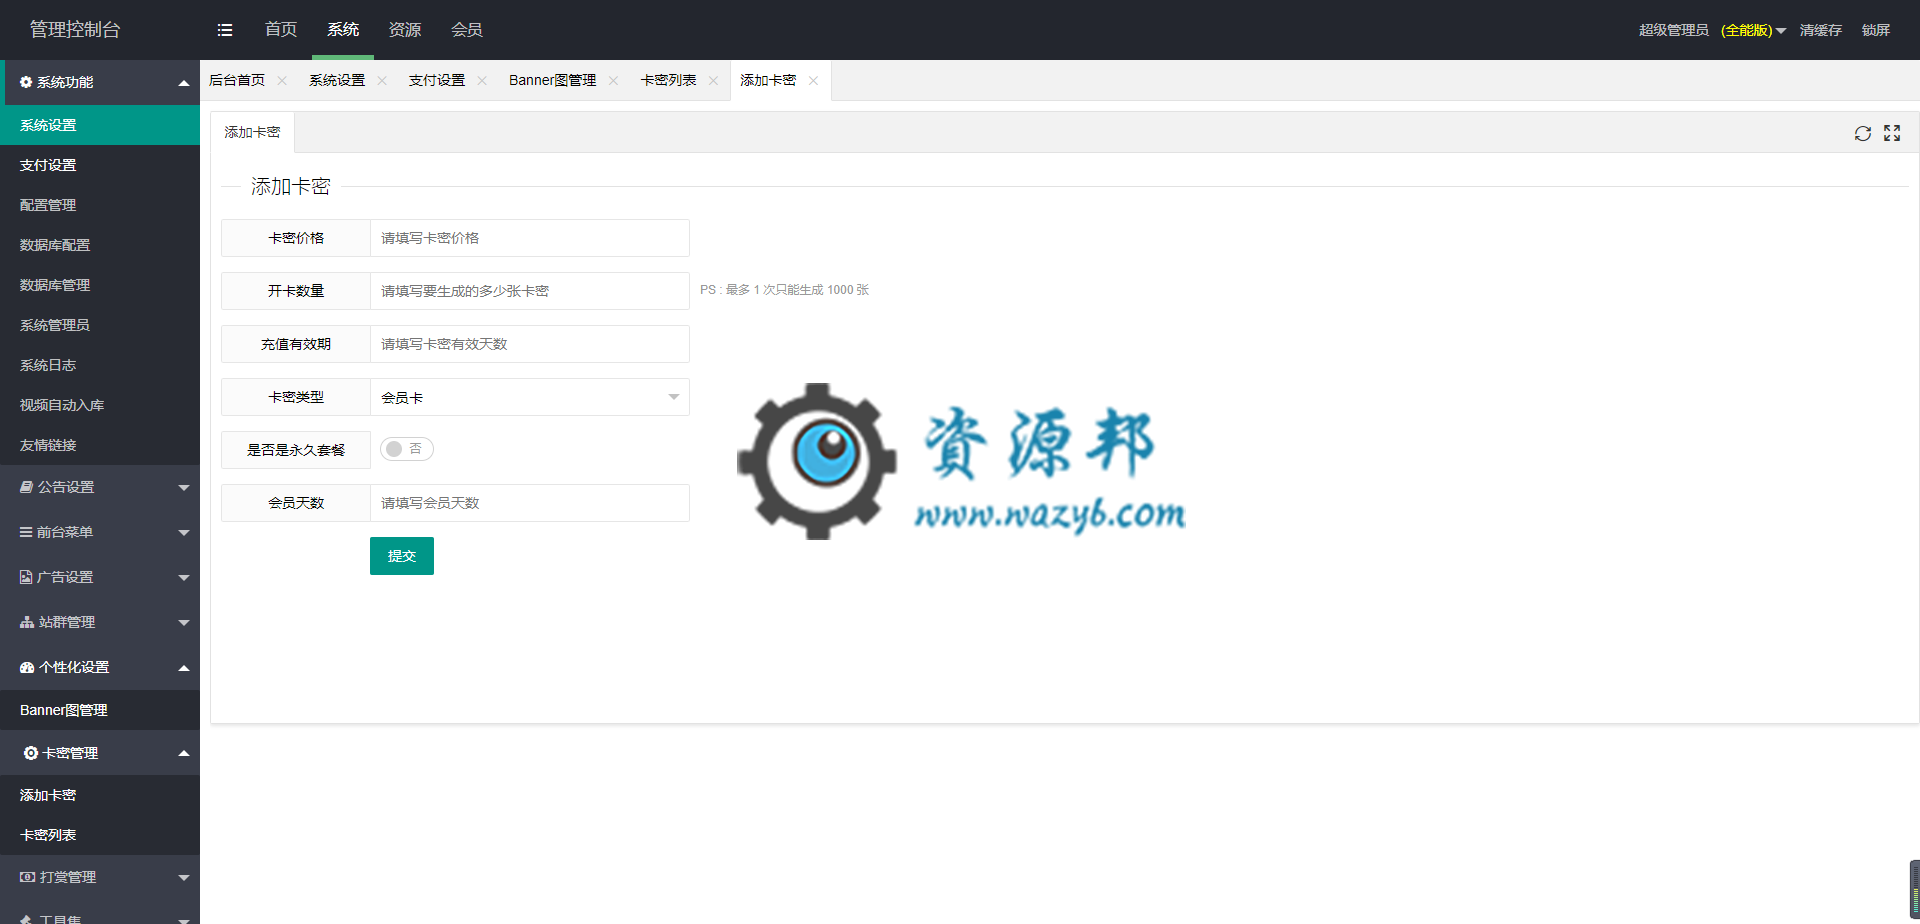Open 系统日志 in the sidebar

tap(100, 365)
